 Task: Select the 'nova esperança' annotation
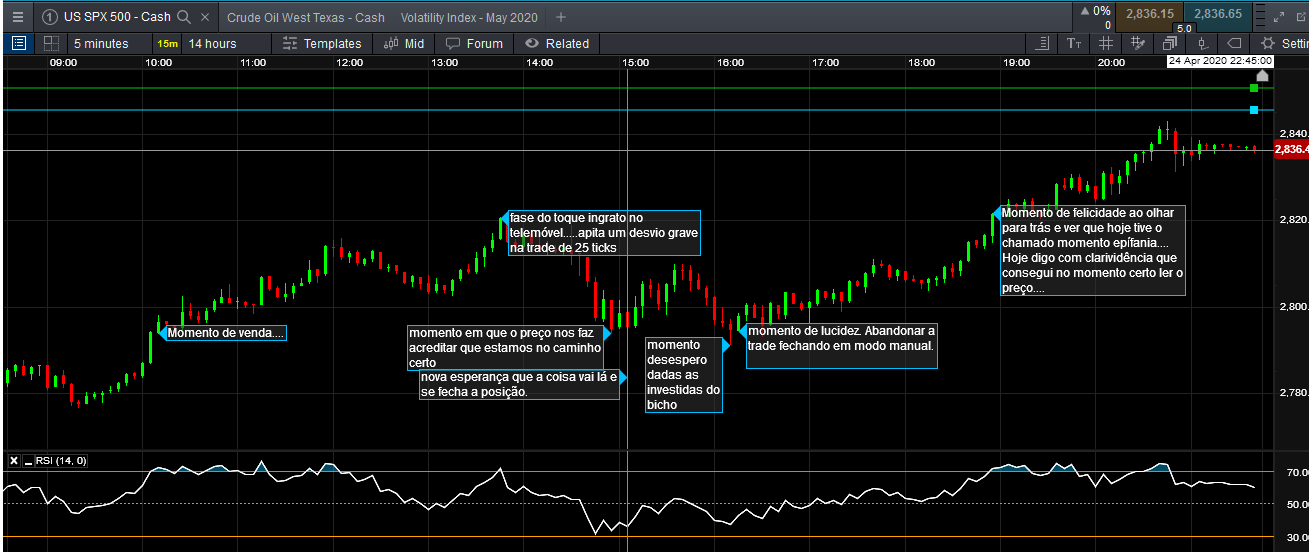coord(519,384)
